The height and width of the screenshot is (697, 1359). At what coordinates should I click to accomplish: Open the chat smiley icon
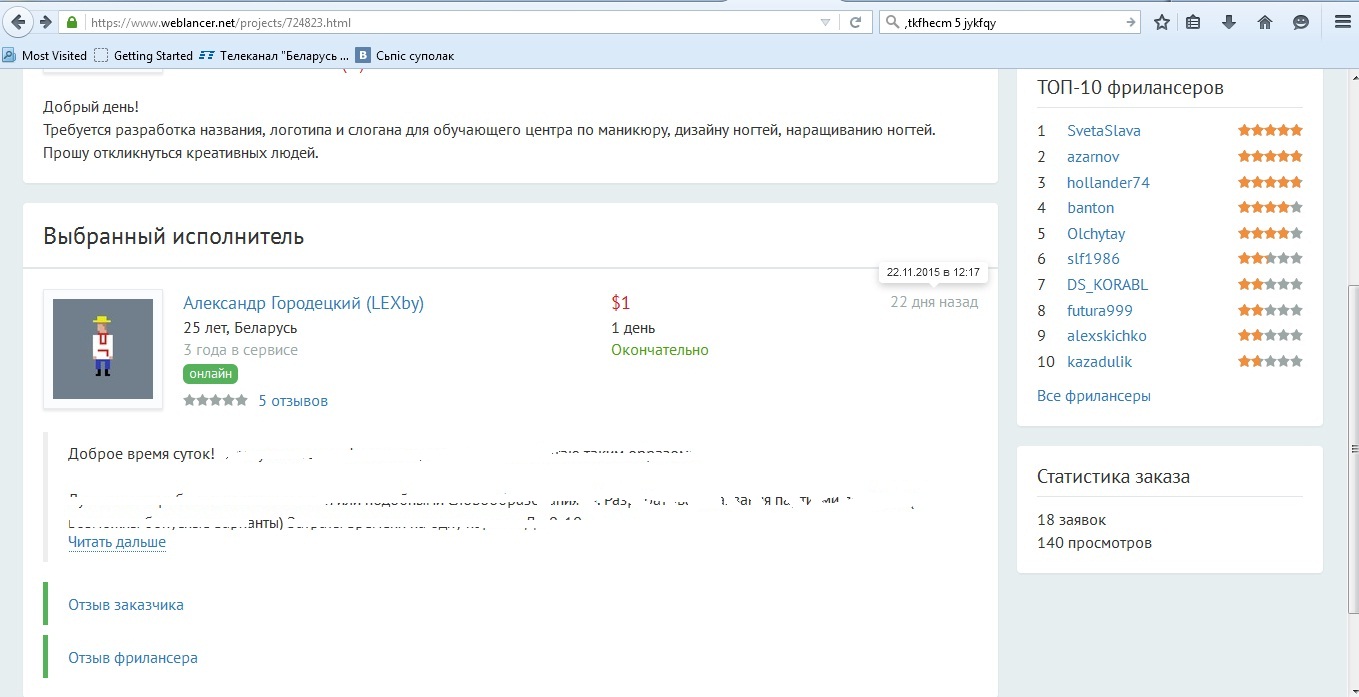click(1300, 22)
